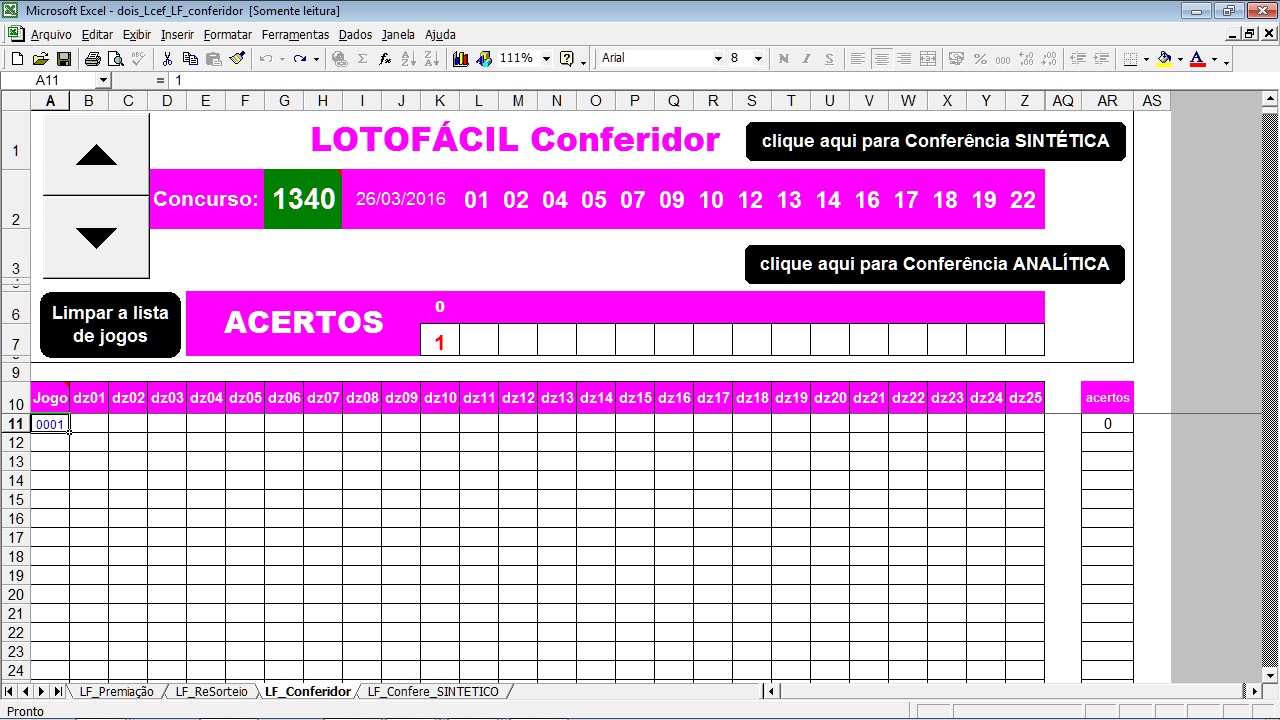The width and height of the screenshot is (1280, 720).
Task: Switch to LF_Premiação sheet tab
Action: coord(116,692)
